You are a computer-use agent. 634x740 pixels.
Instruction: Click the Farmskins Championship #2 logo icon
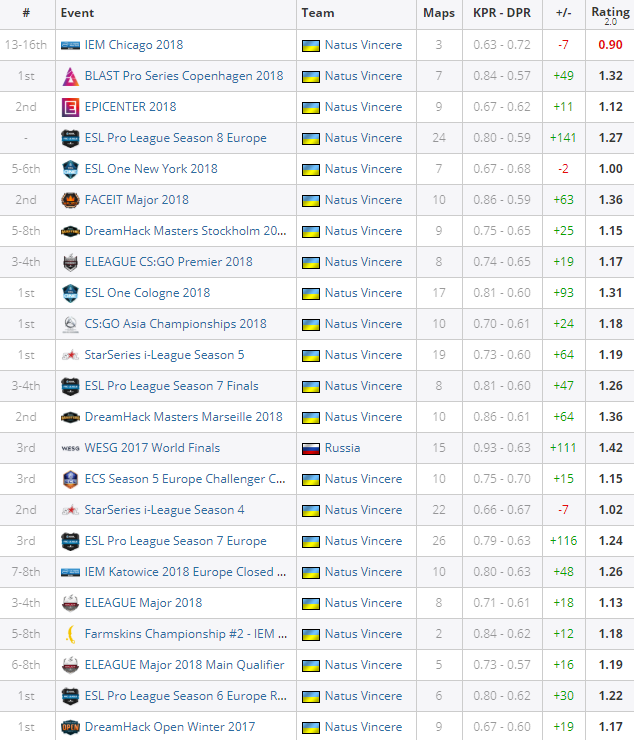pyautogui.click(x=70, y=634)
